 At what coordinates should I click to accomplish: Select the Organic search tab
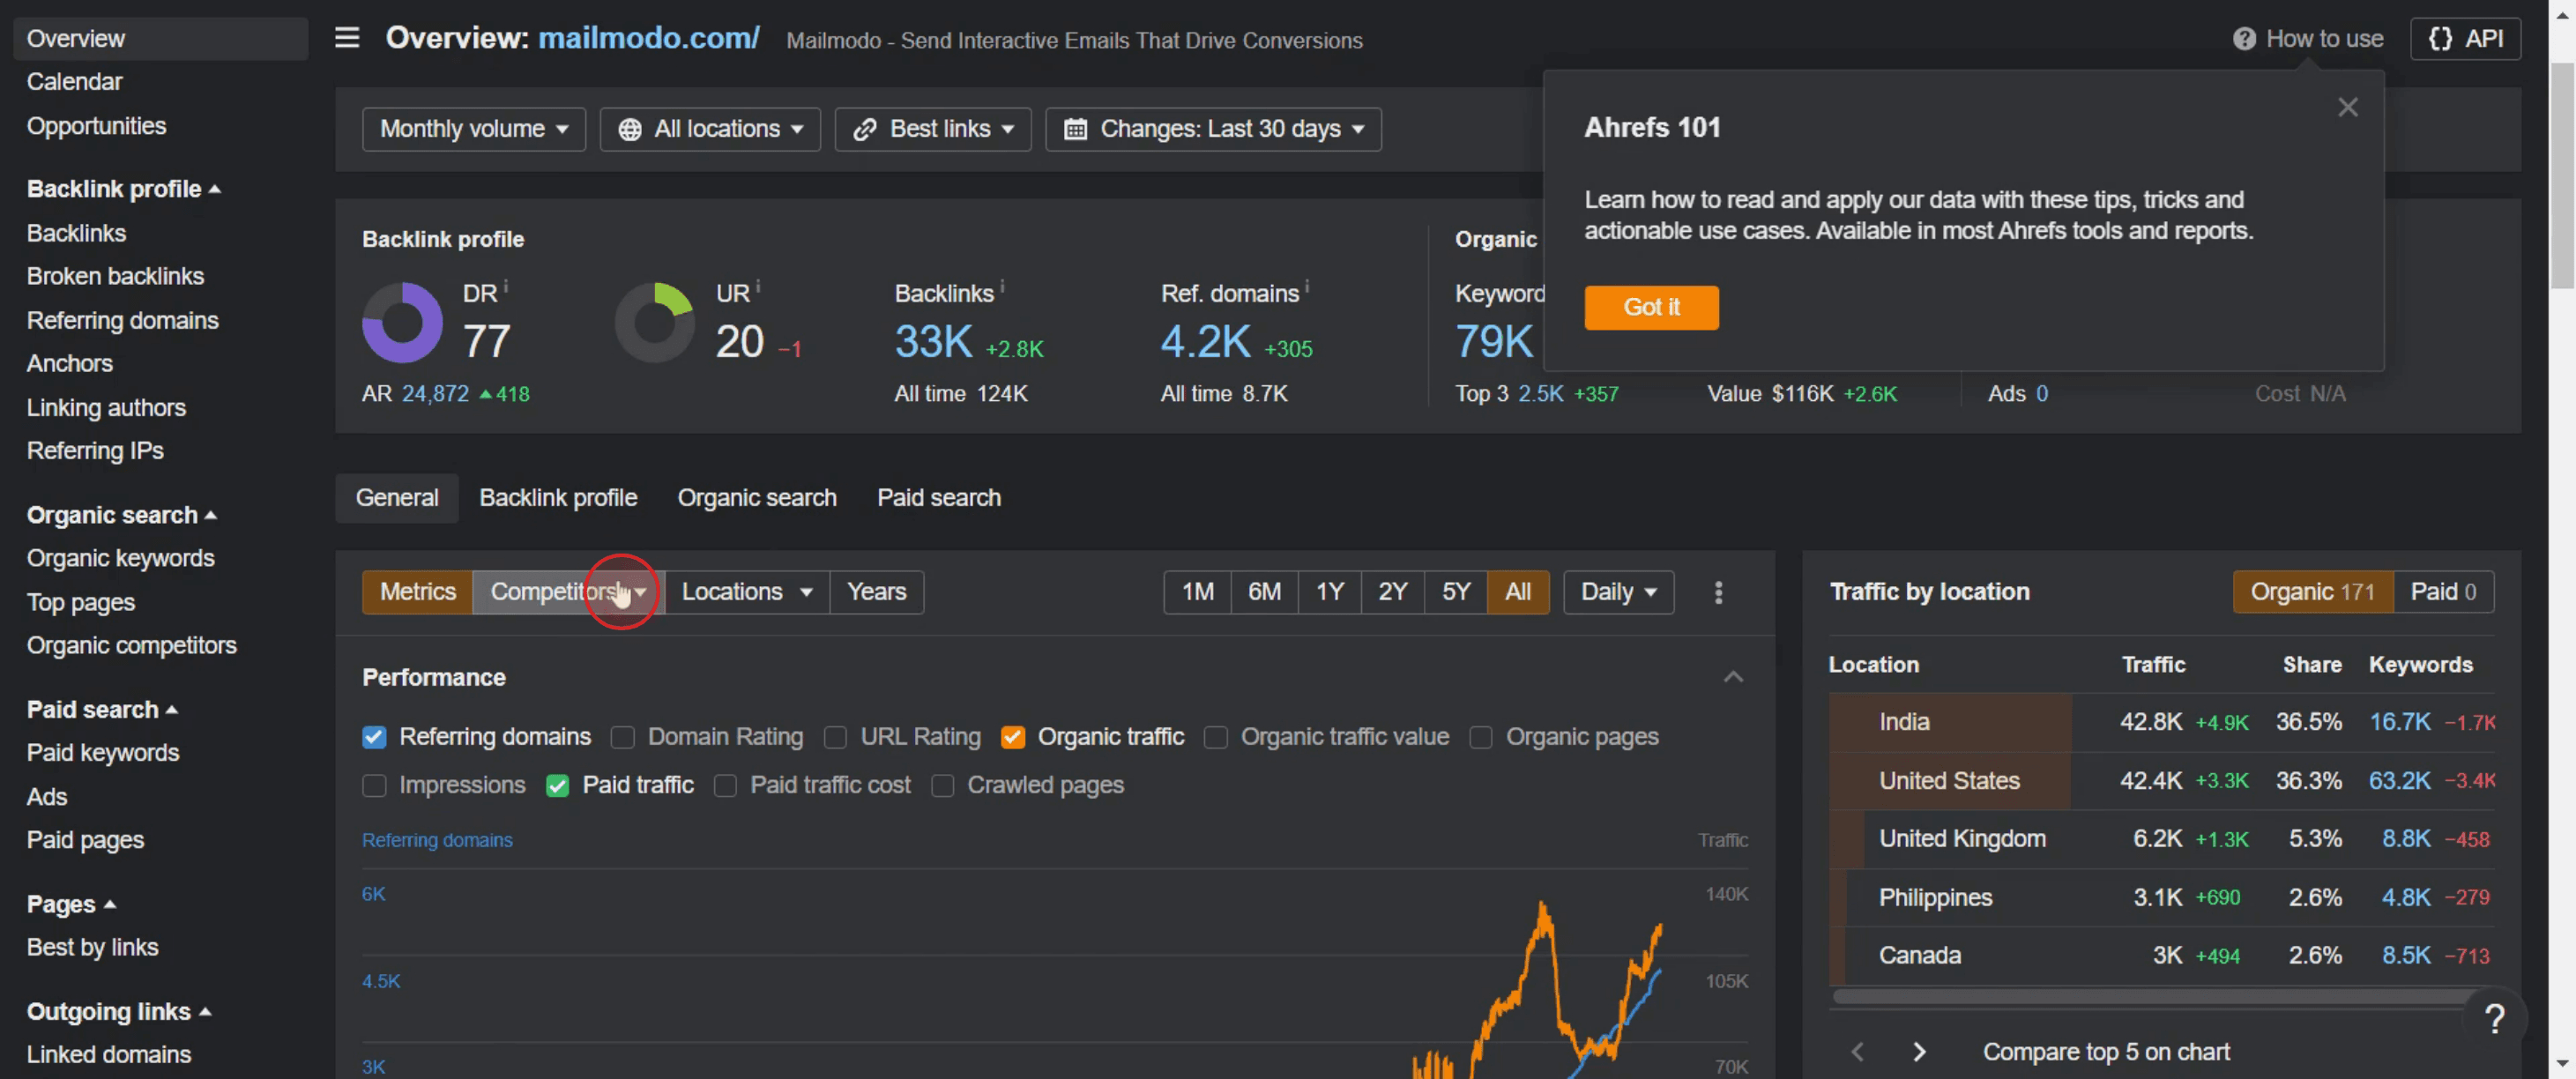757,497
